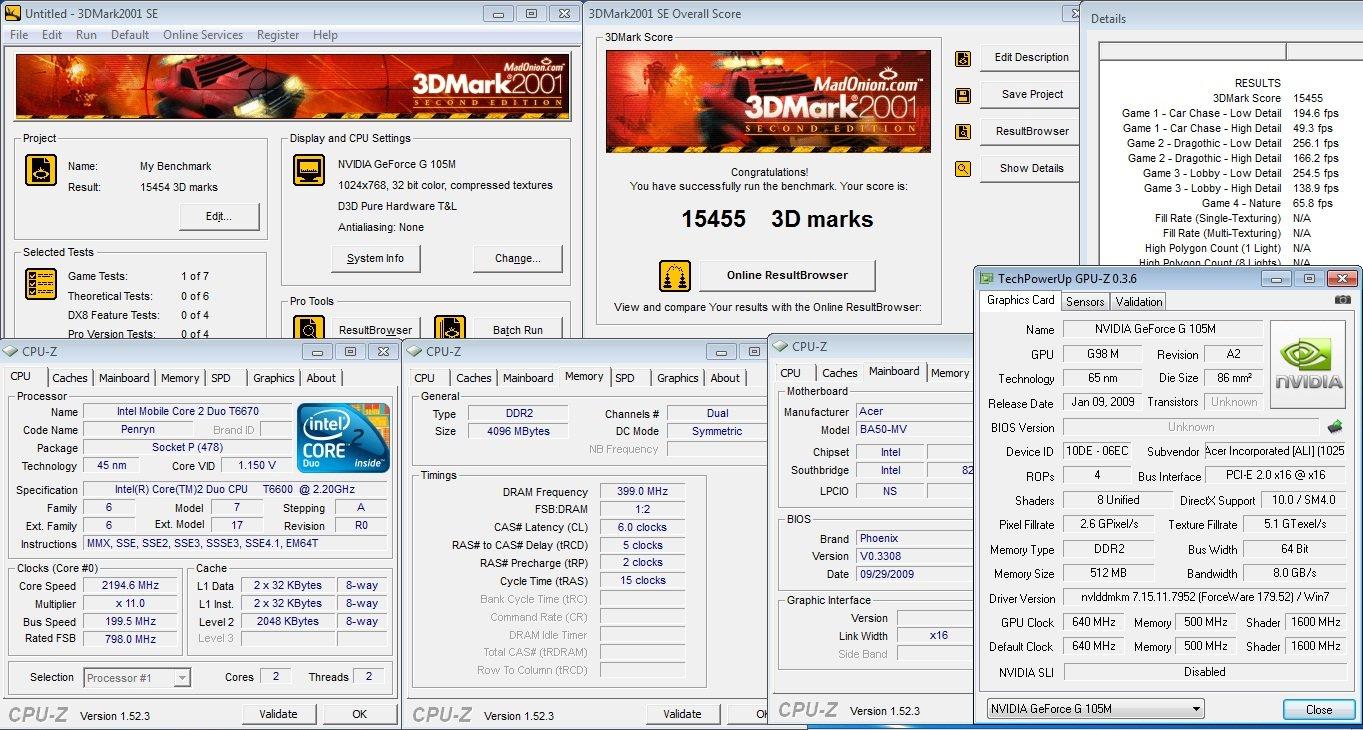Open the Default menu in 3DMark2001
The height and width of the screenshot is (730, 1363).
click(x=130, y=35)
